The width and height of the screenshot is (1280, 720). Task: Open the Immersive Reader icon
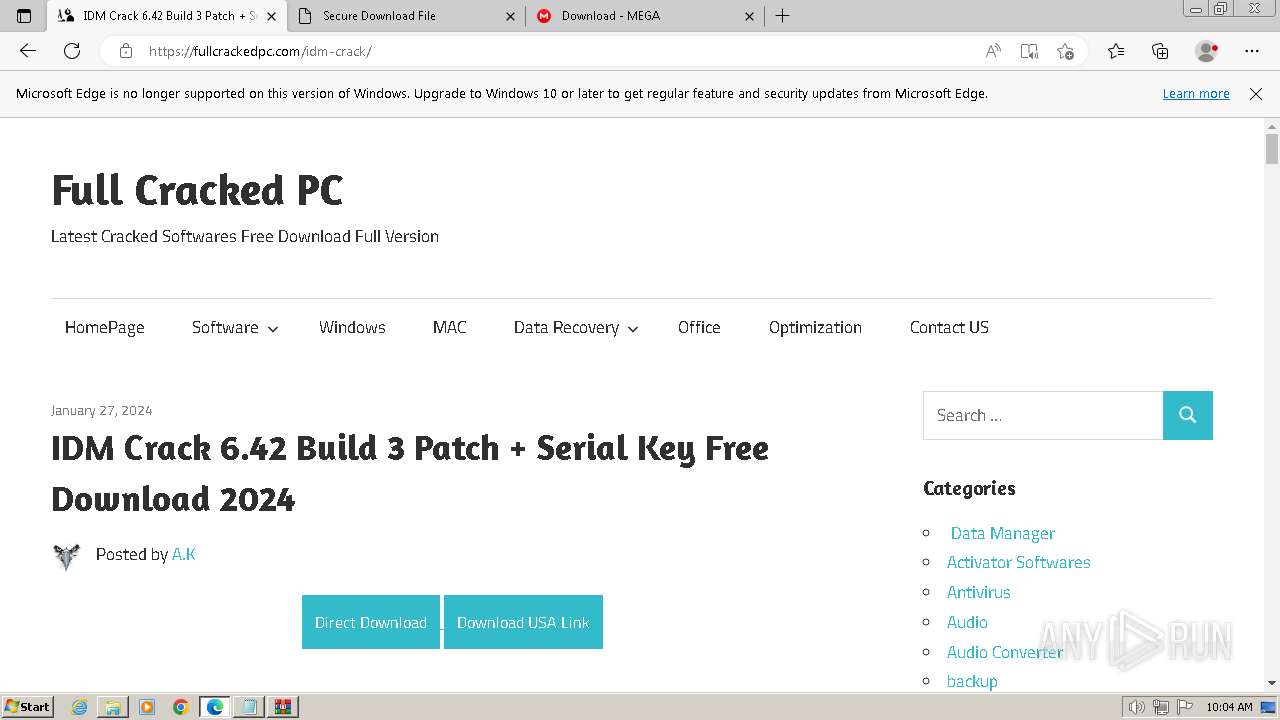[1029, 51]
